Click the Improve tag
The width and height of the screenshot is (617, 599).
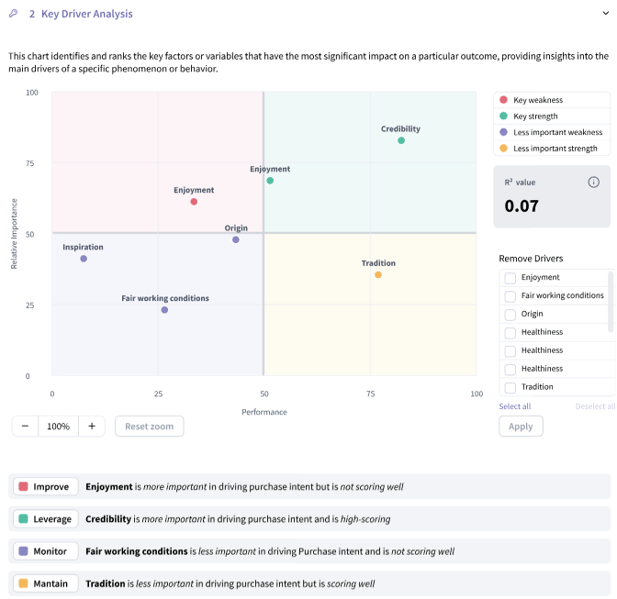pos(46,486)
